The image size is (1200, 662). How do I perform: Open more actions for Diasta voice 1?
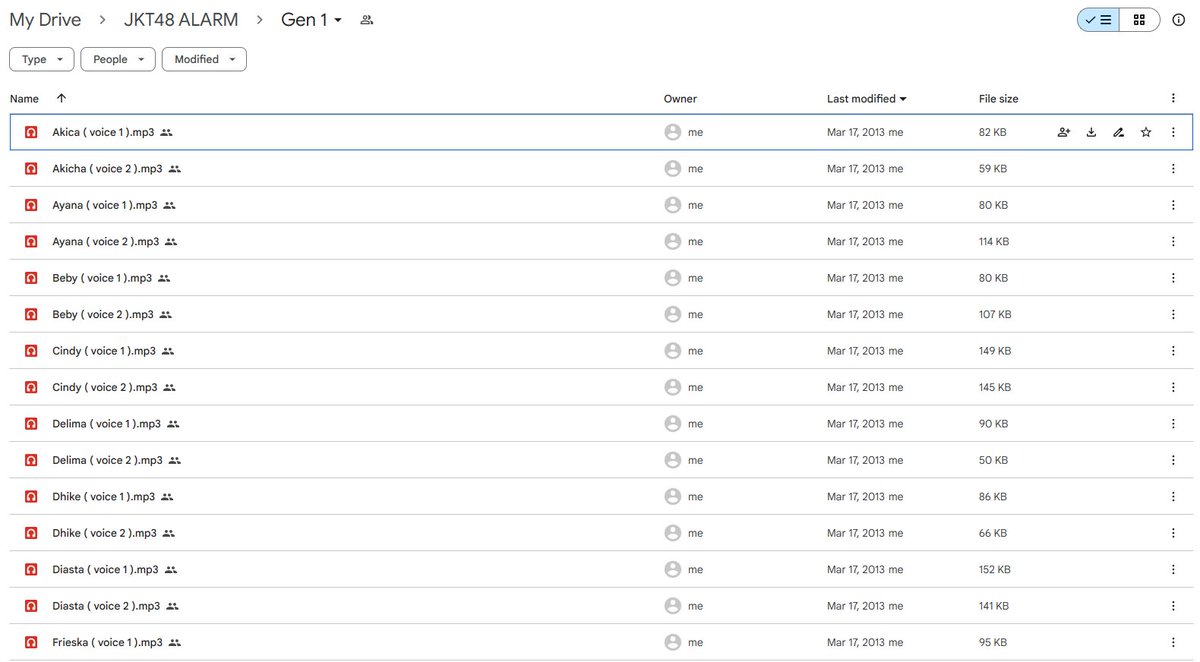pos(1173,570)
